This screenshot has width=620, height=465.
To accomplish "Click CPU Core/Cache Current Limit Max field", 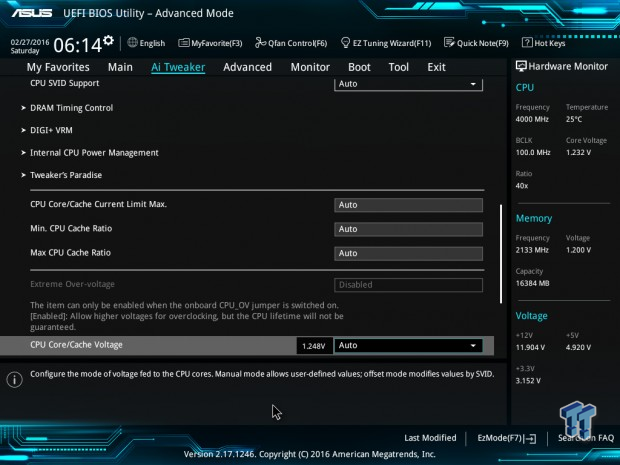I will click(408, 205).
